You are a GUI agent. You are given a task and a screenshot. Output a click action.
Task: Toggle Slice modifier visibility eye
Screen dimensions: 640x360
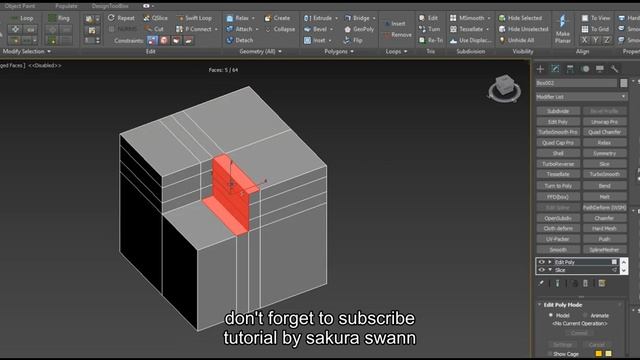click(541, 270)
